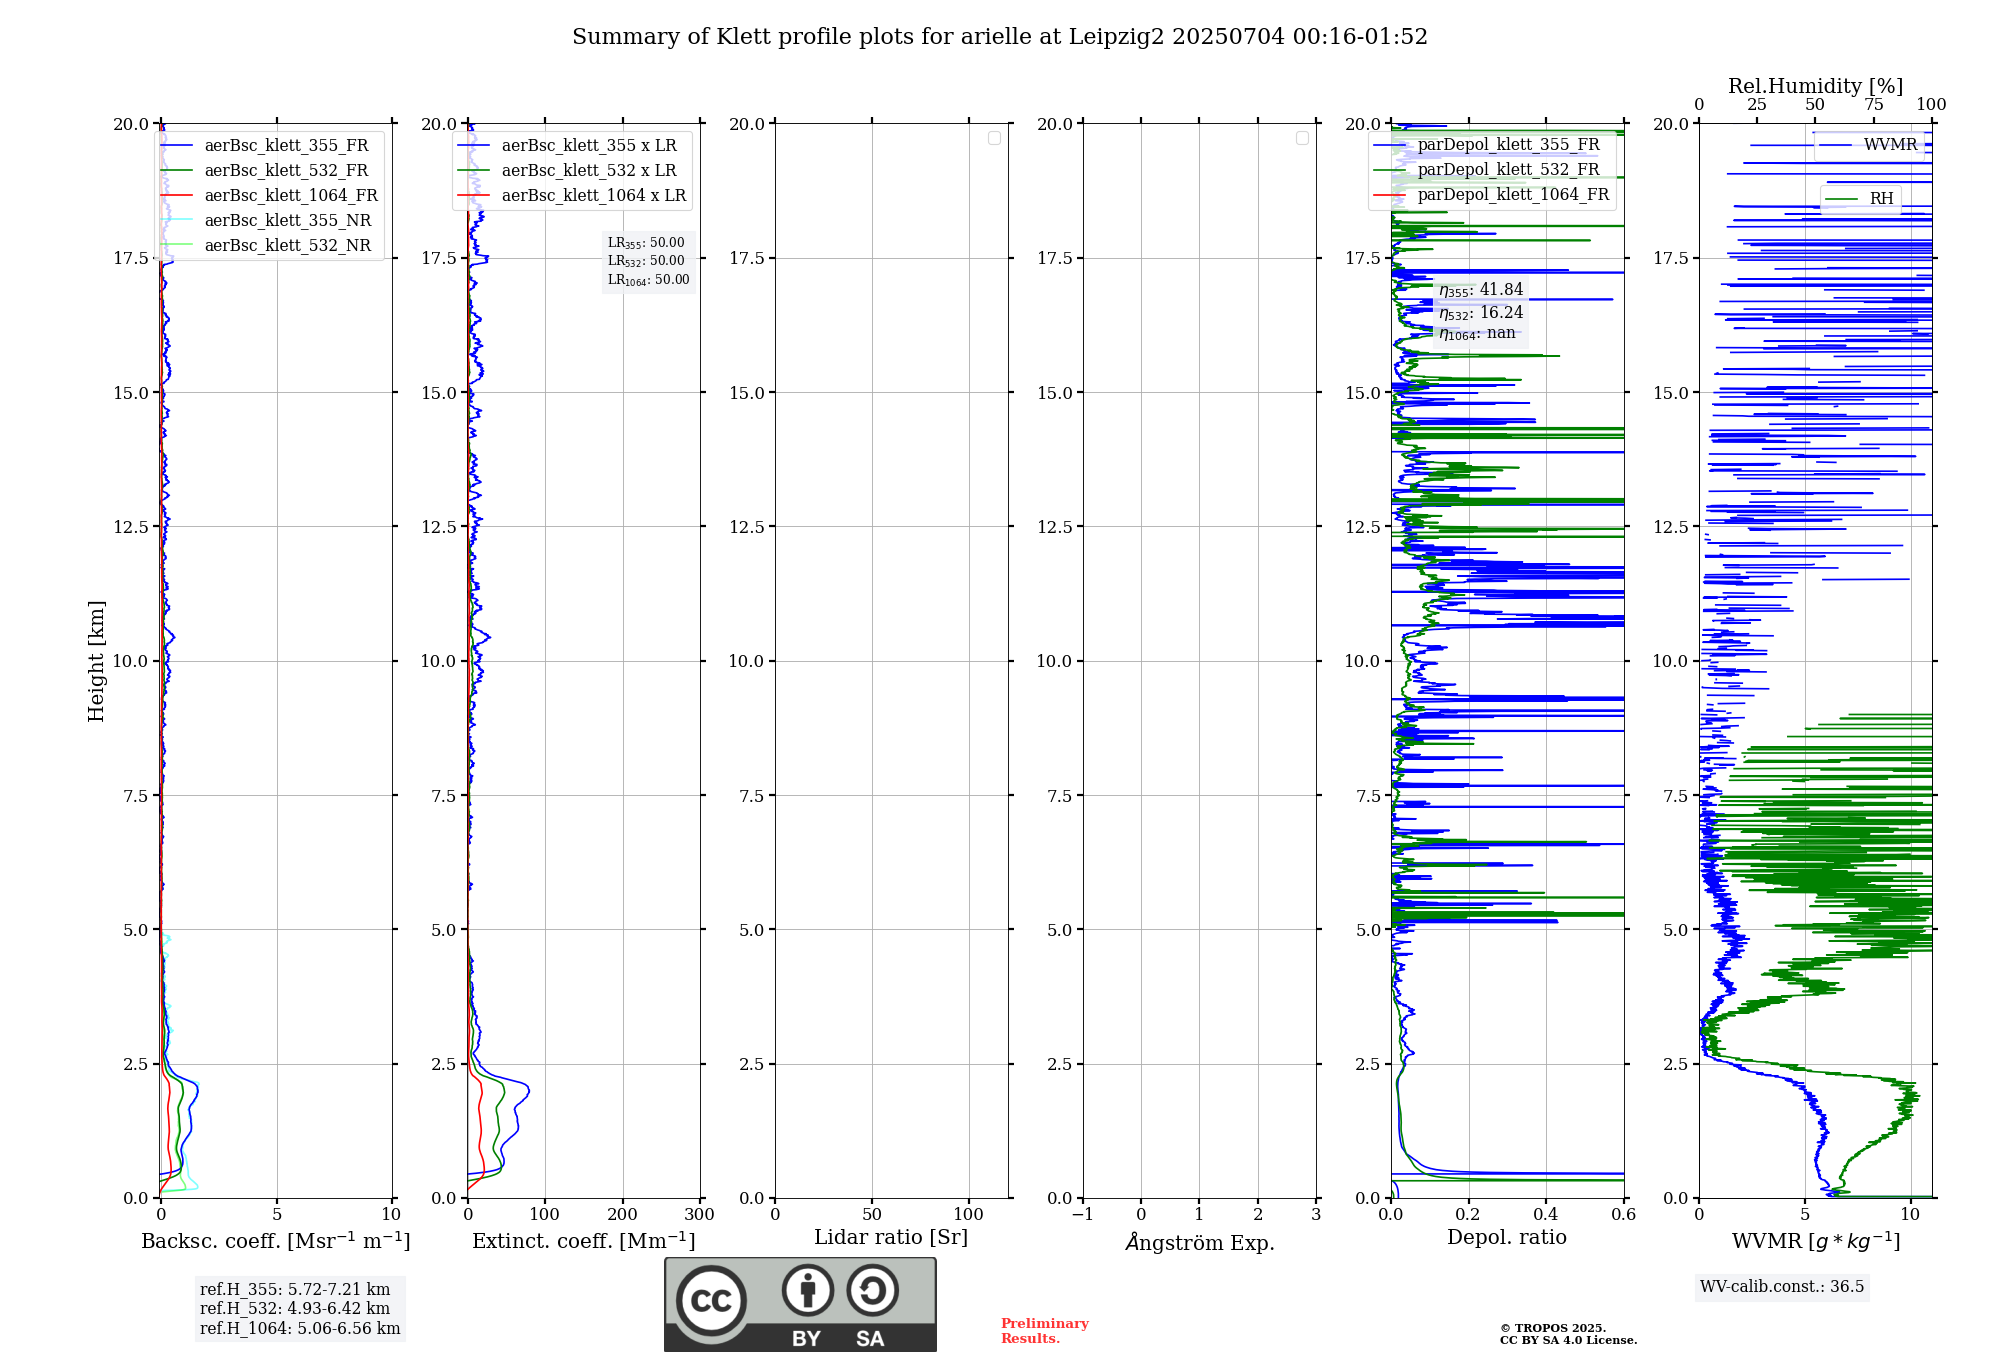The image size is (2000, 1360).
Task: Click the LR532: 50.00 annotation
Action: click(x=646, y=261)
